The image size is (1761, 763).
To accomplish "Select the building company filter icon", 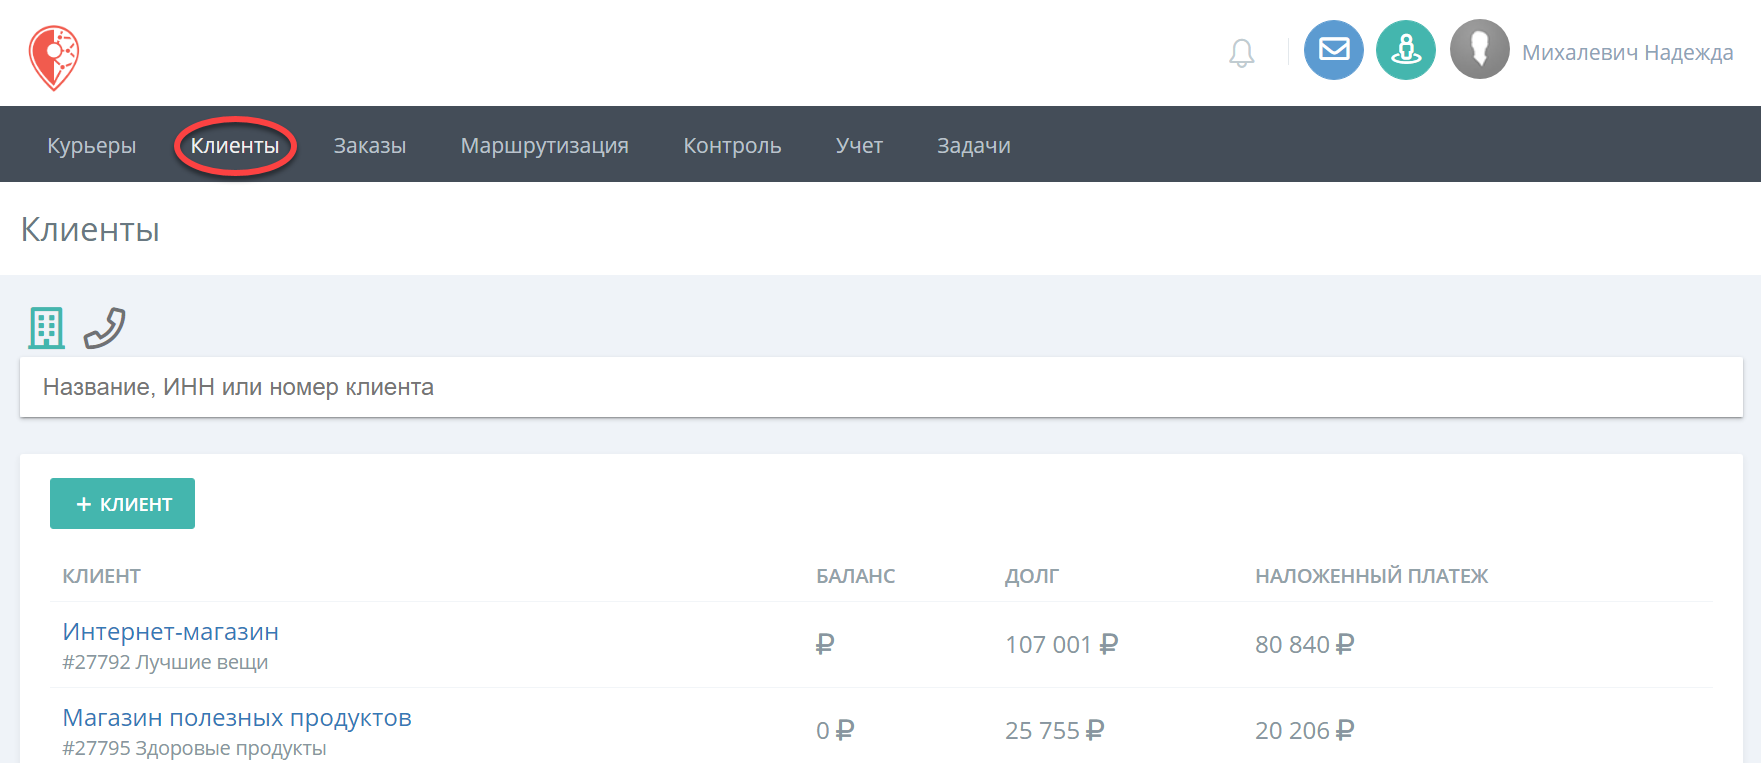I will point(46,328).
